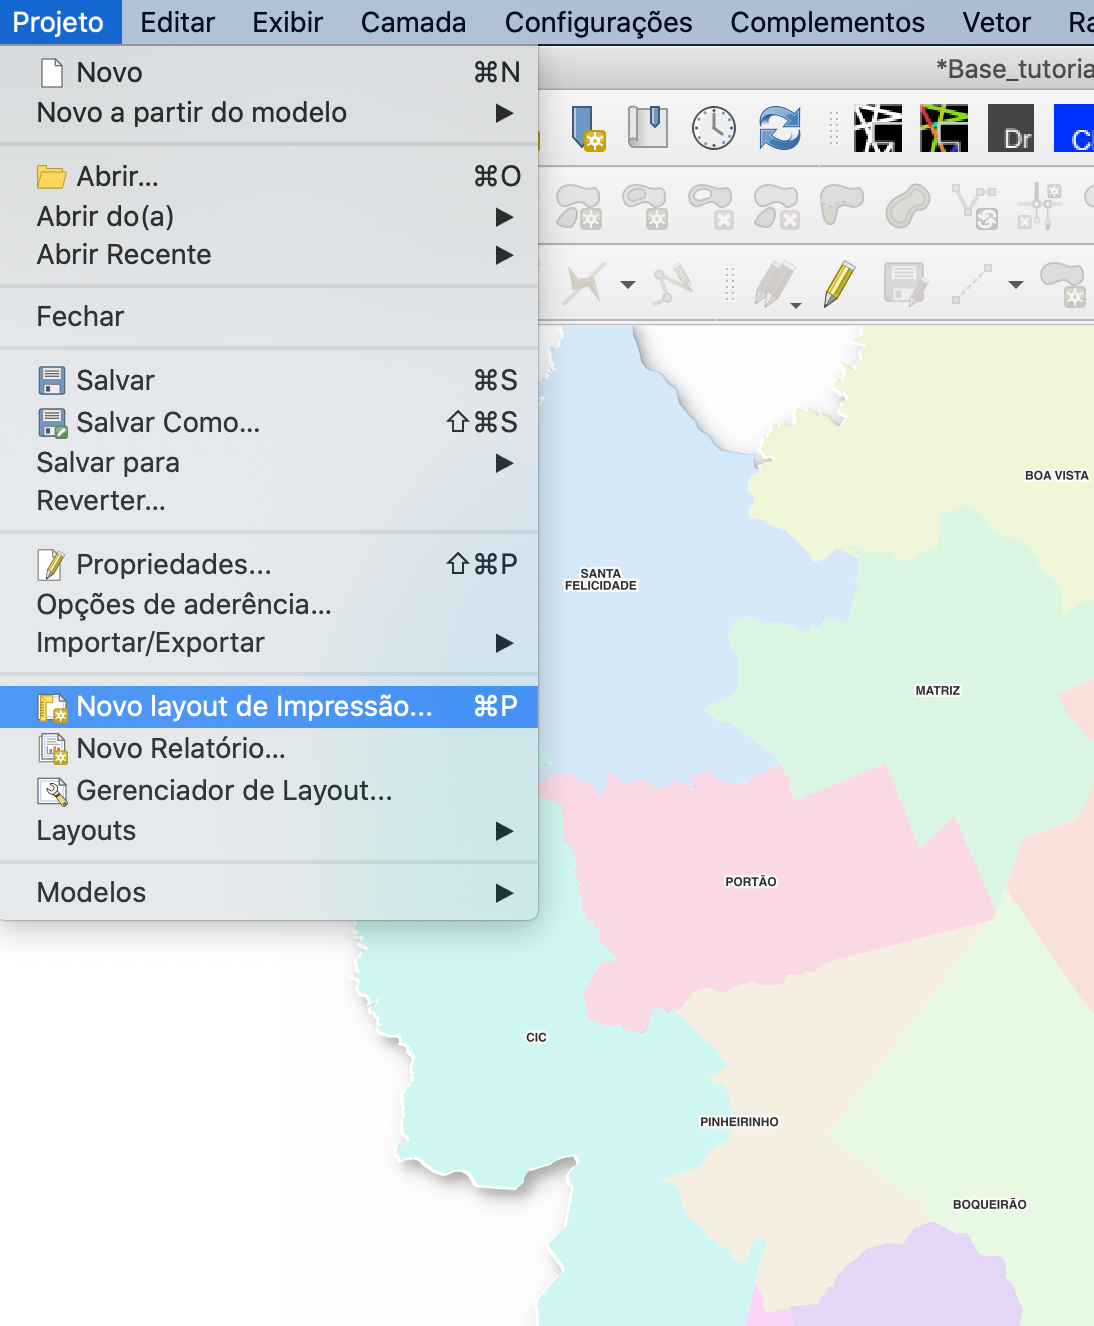Expand the Abrir Recente submenu
This screenshot has width=1094, height=1326.
(x=123, y=255)
